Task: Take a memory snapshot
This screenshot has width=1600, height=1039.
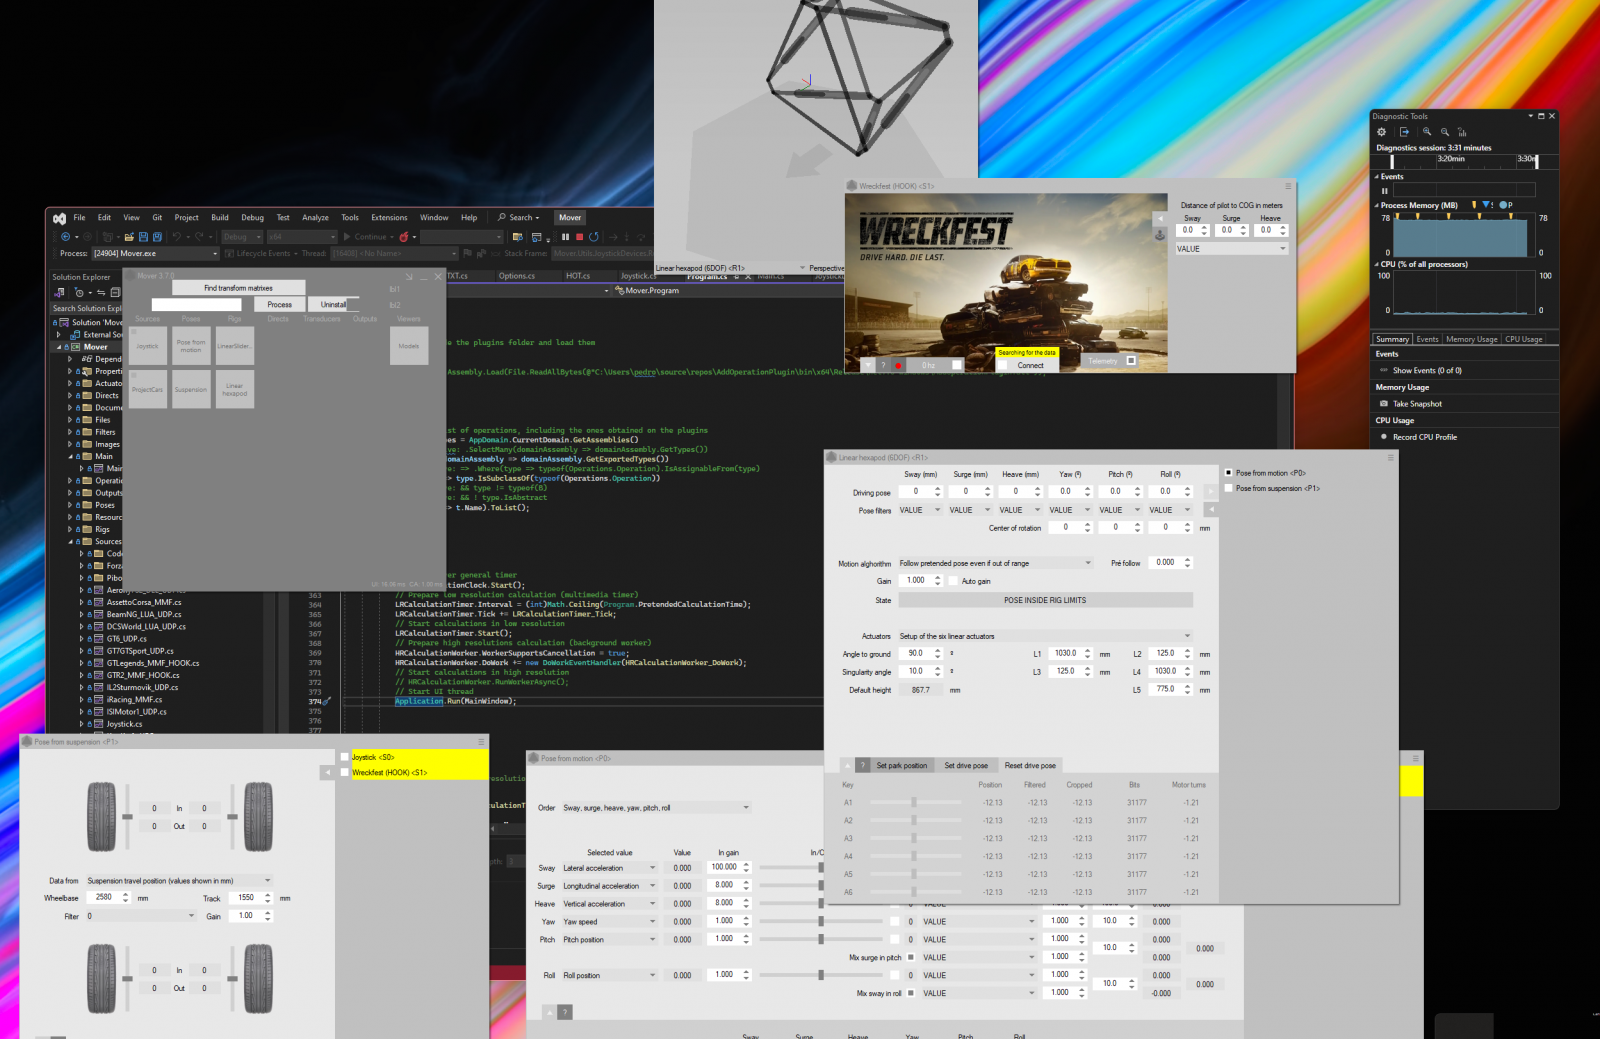Action: (x=1417, y=404)
